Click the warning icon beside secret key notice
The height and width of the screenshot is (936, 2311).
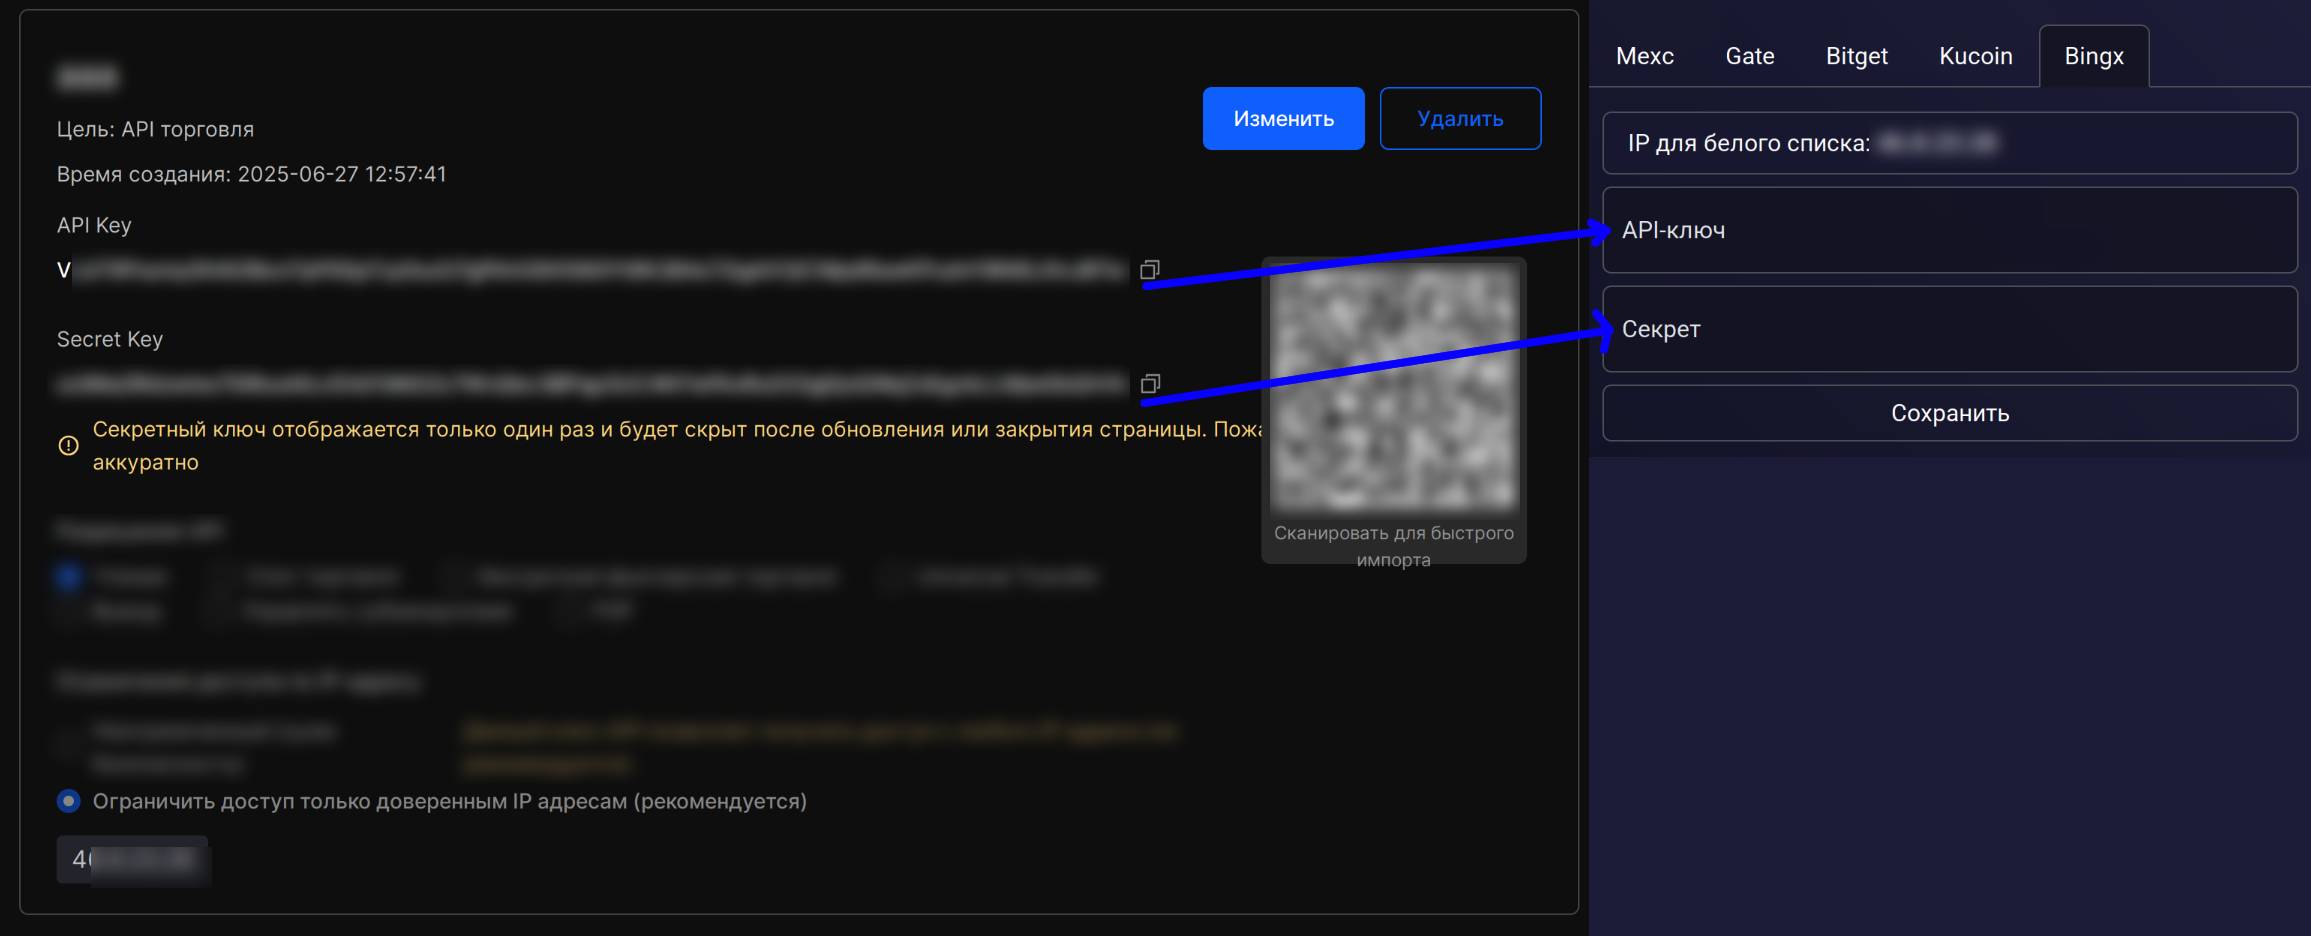[68, 446]
